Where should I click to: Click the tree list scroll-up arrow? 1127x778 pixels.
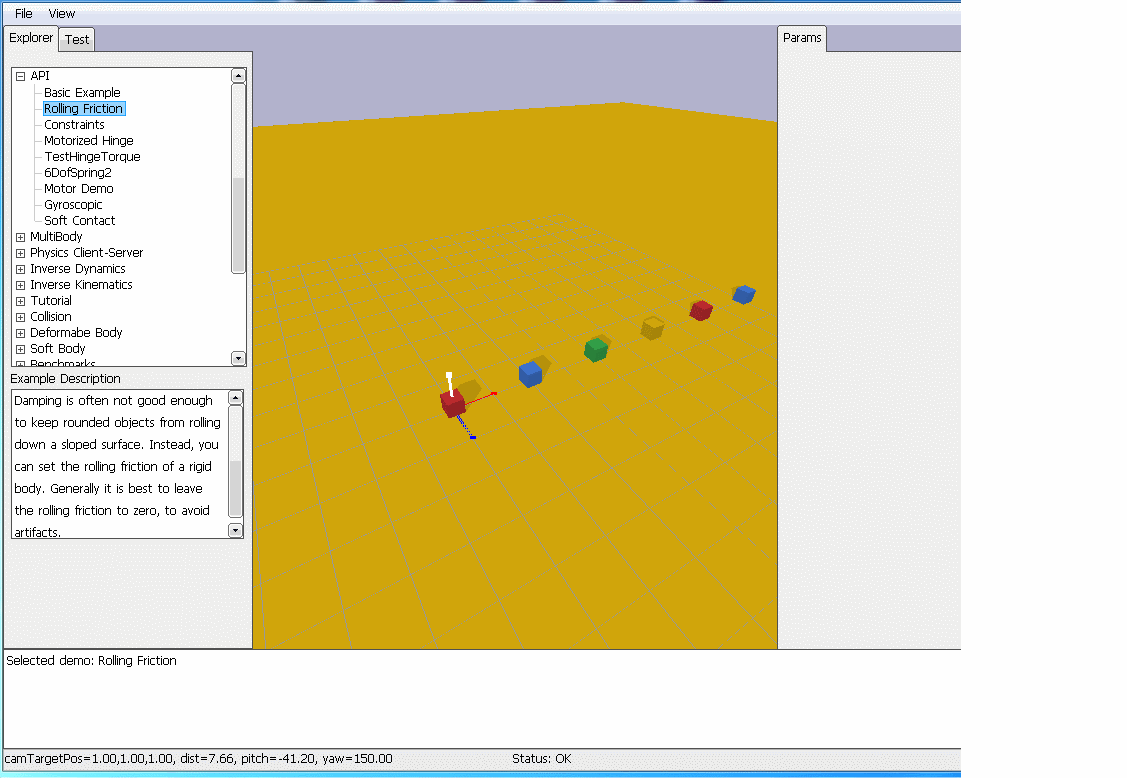(239, 75)
